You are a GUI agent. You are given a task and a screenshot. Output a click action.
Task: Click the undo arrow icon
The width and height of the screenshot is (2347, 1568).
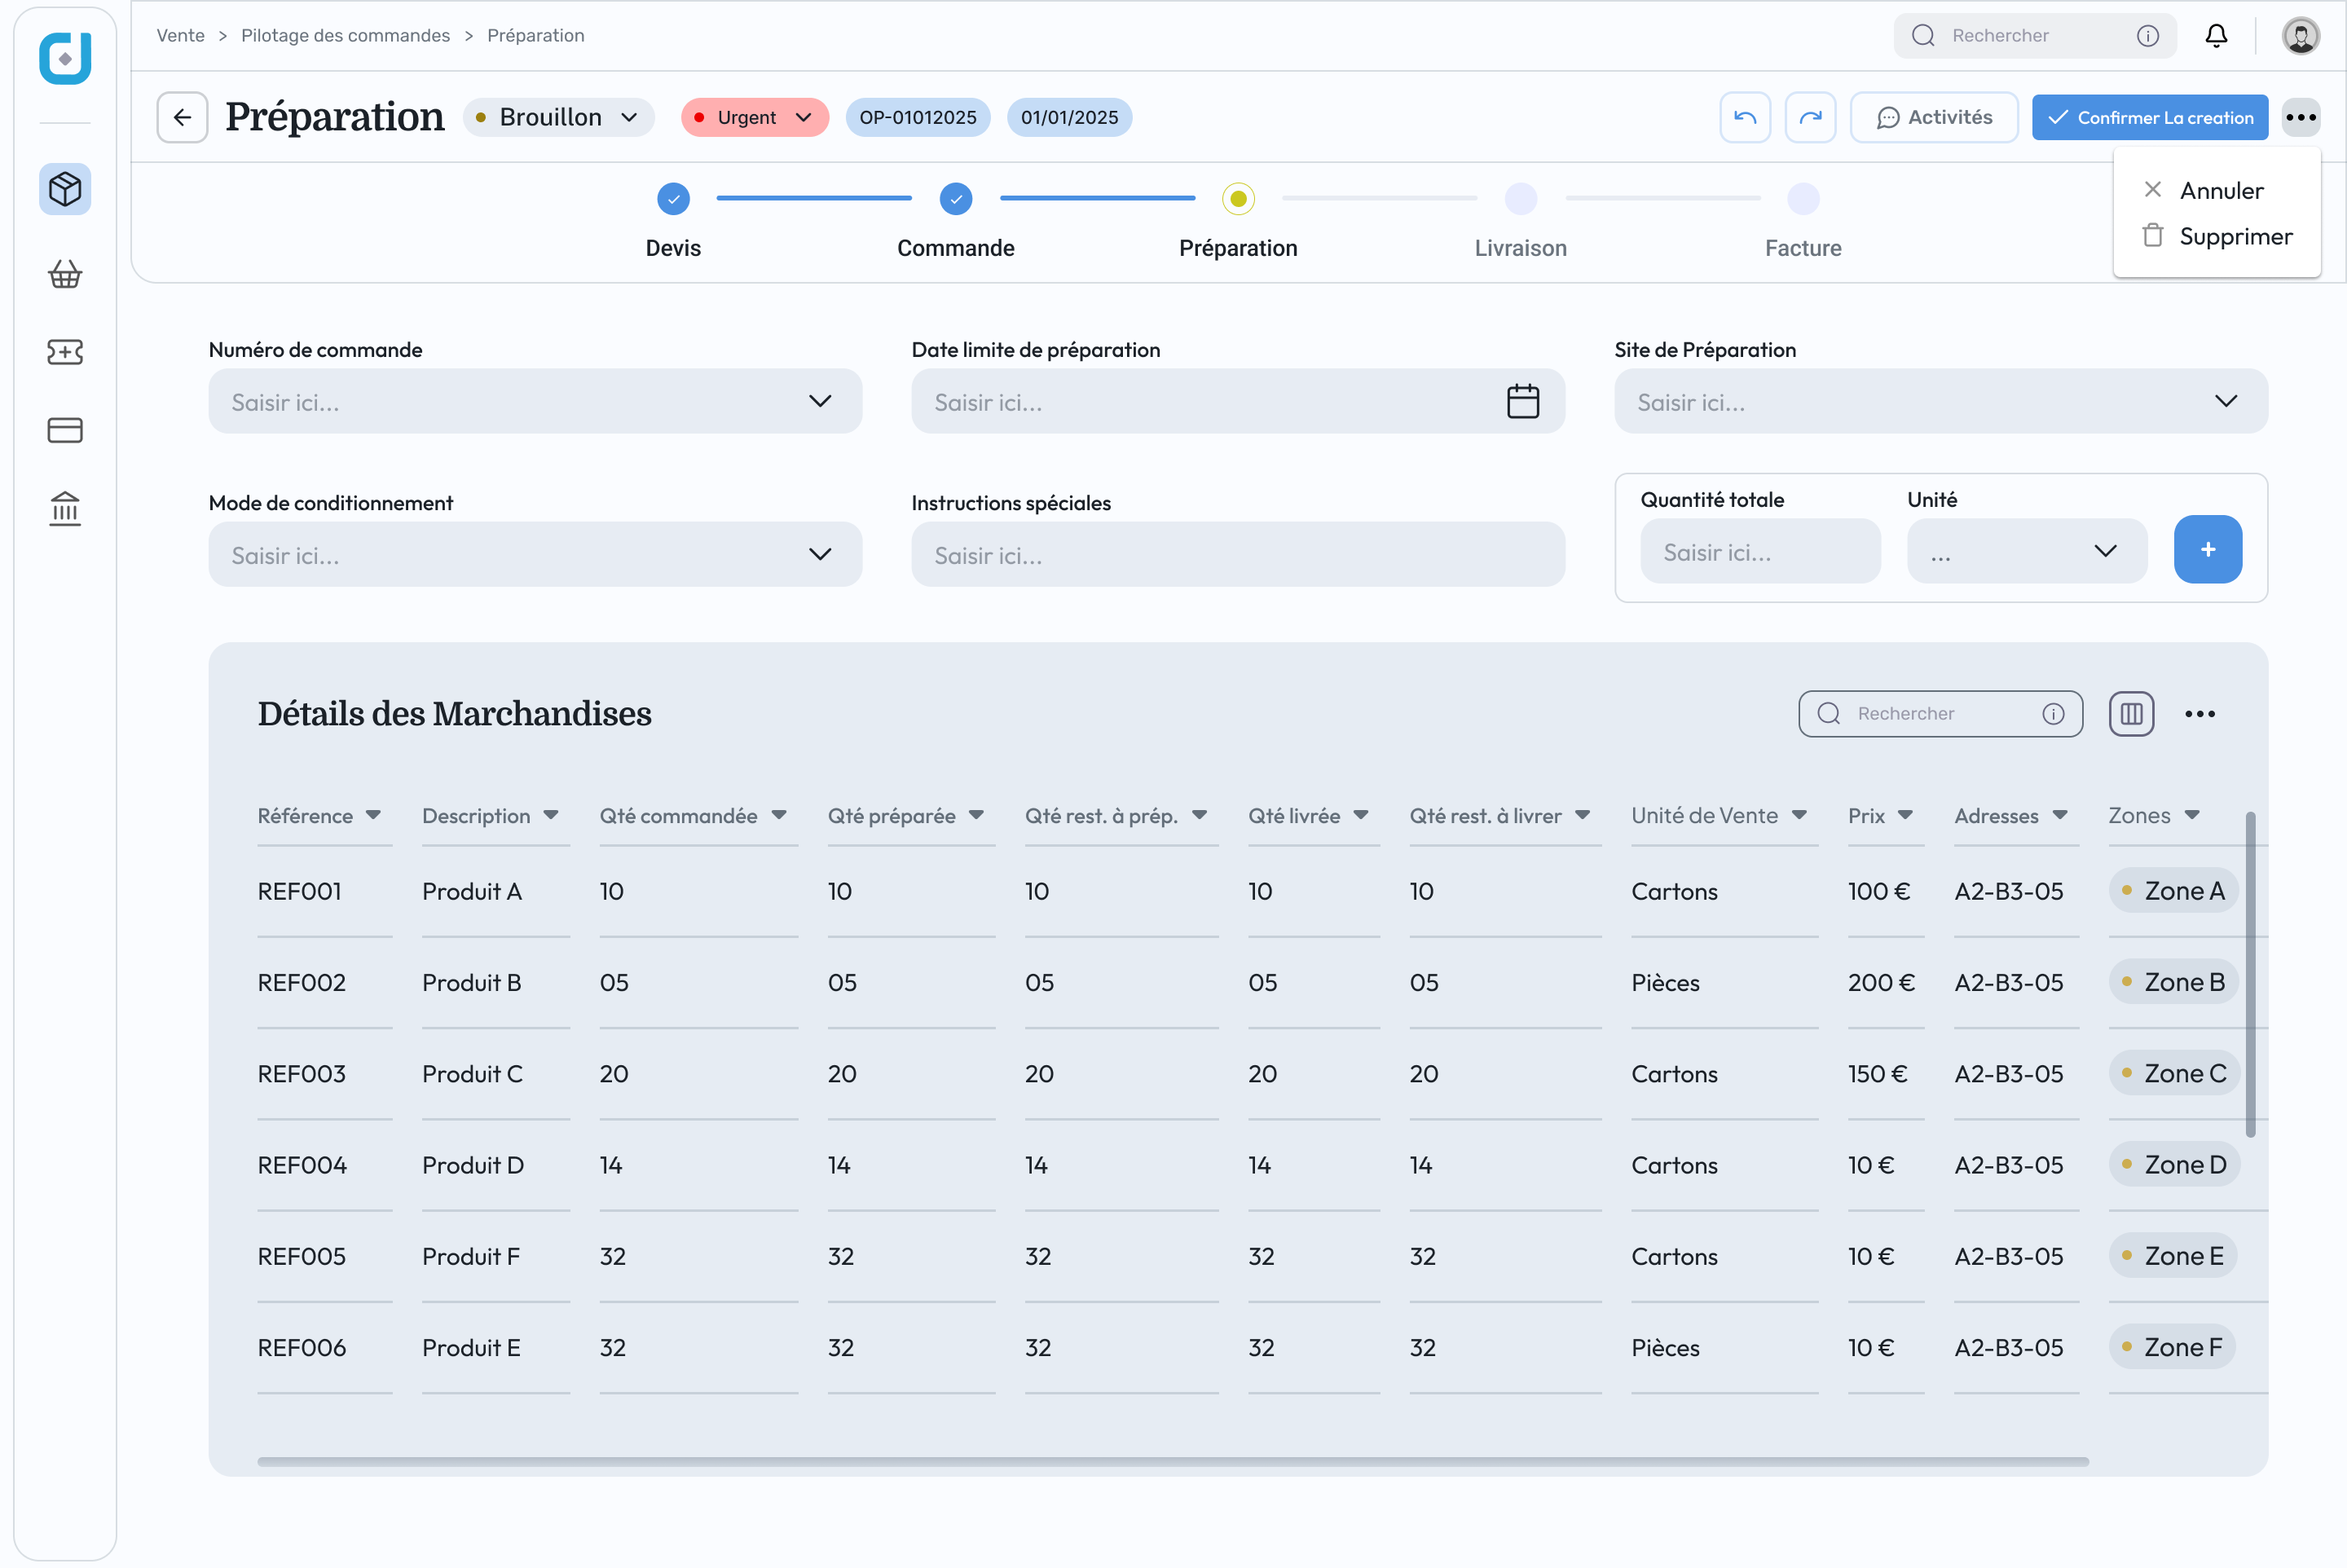[x=1745, y=117]
